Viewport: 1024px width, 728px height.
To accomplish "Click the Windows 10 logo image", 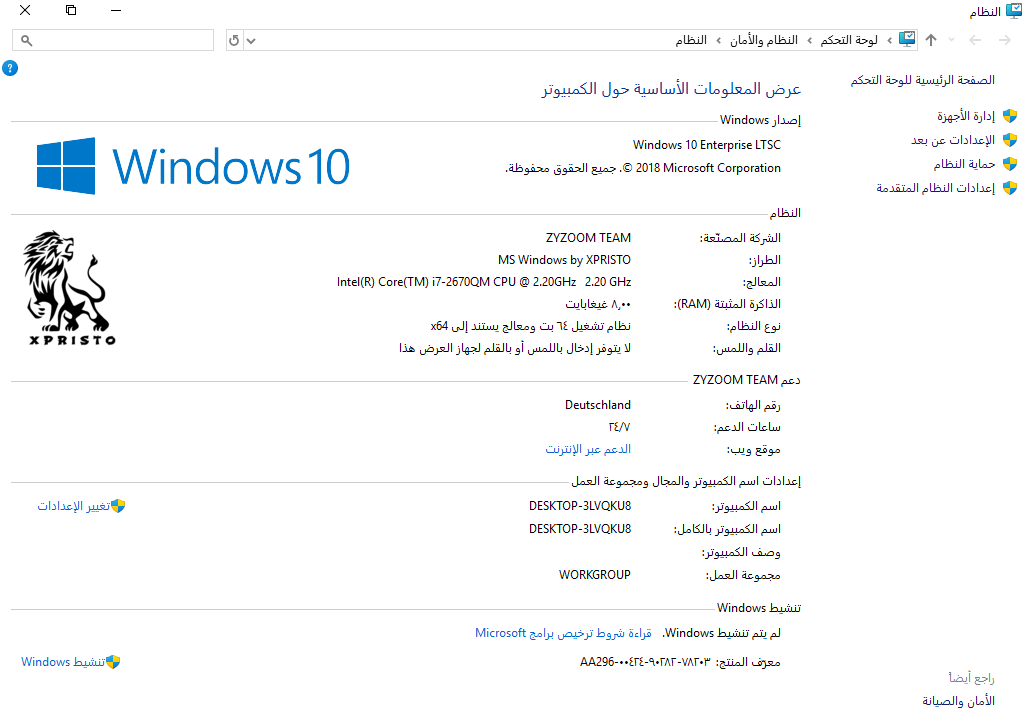I will (193, 166).
